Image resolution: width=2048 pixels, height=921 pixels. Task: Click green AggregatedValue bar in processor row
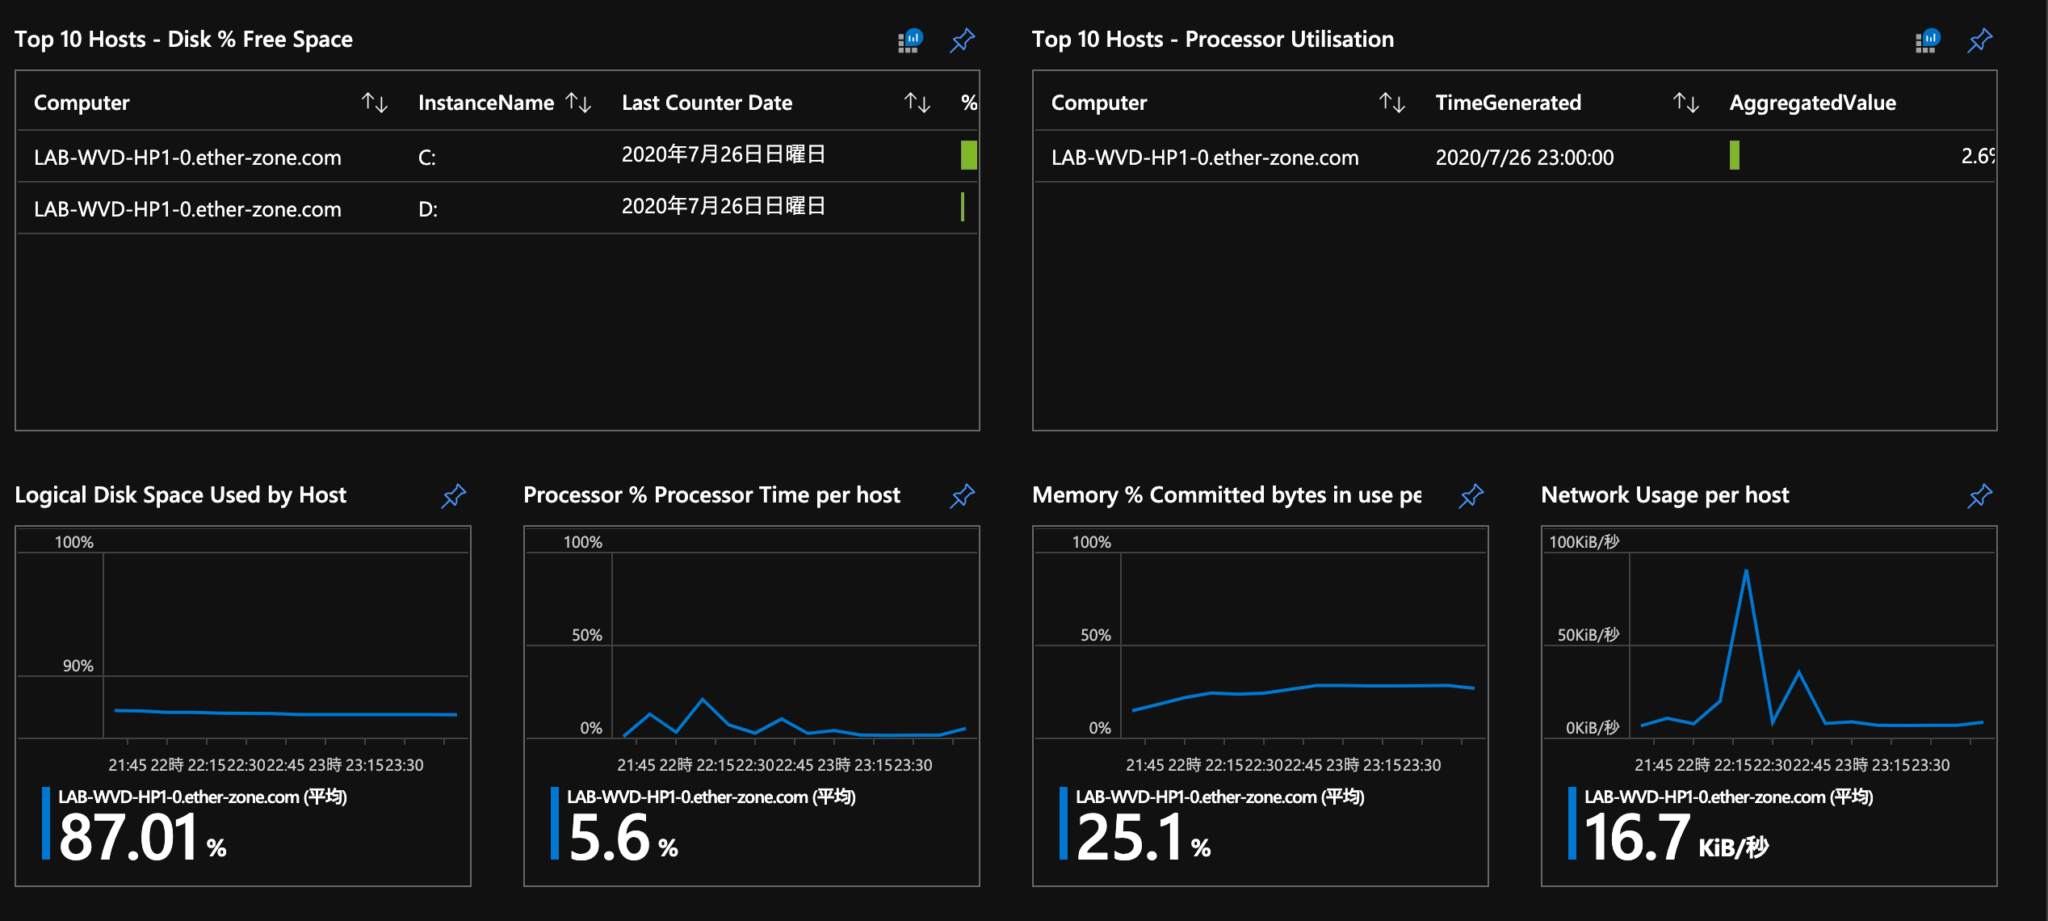pyautogui.click(x=1734, y=155)
